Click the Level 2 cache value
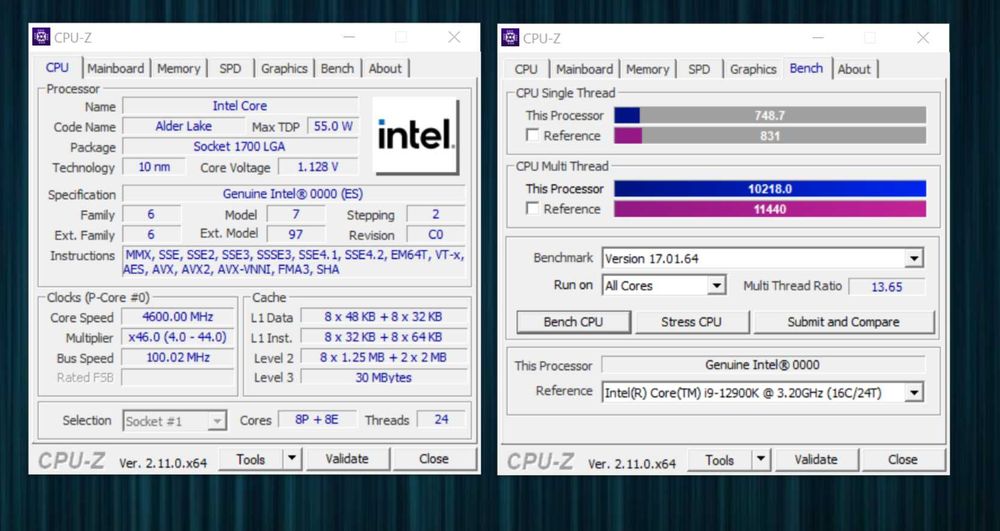1000x531 pixels. pyautogui.click(x=383, y=358)
